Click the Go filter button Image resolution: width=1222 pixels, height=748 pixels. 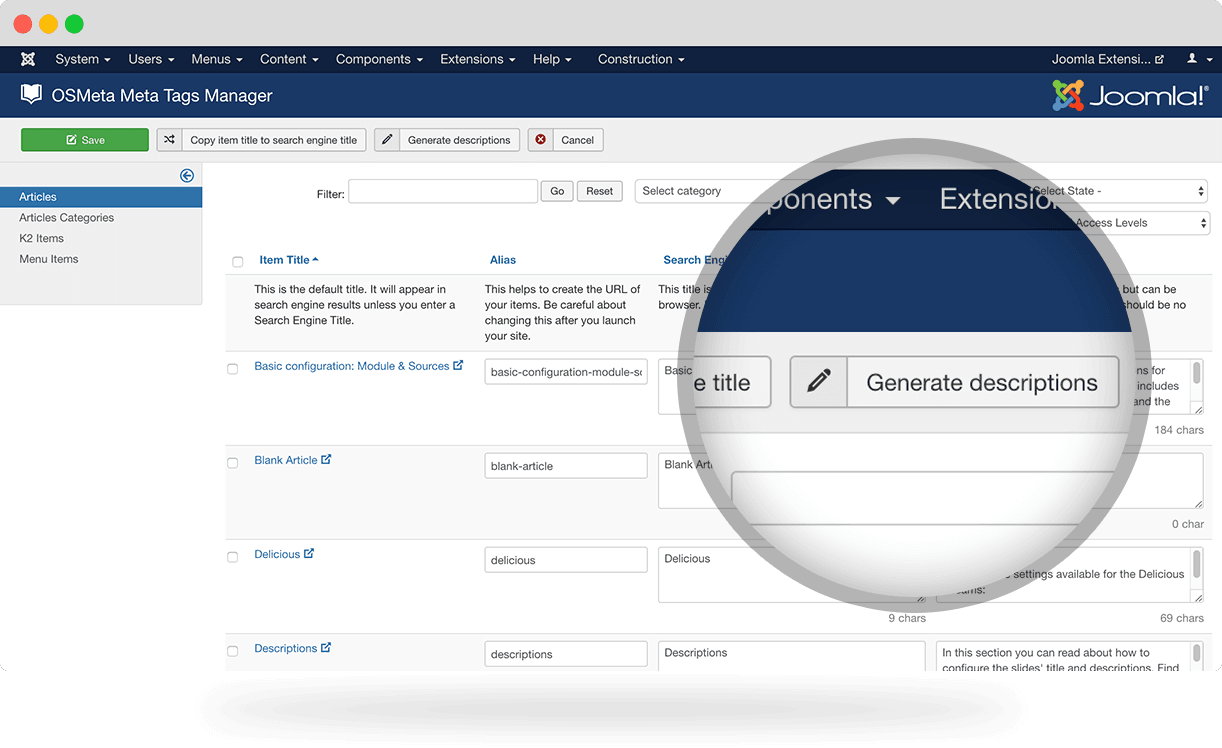click(557, 191)
